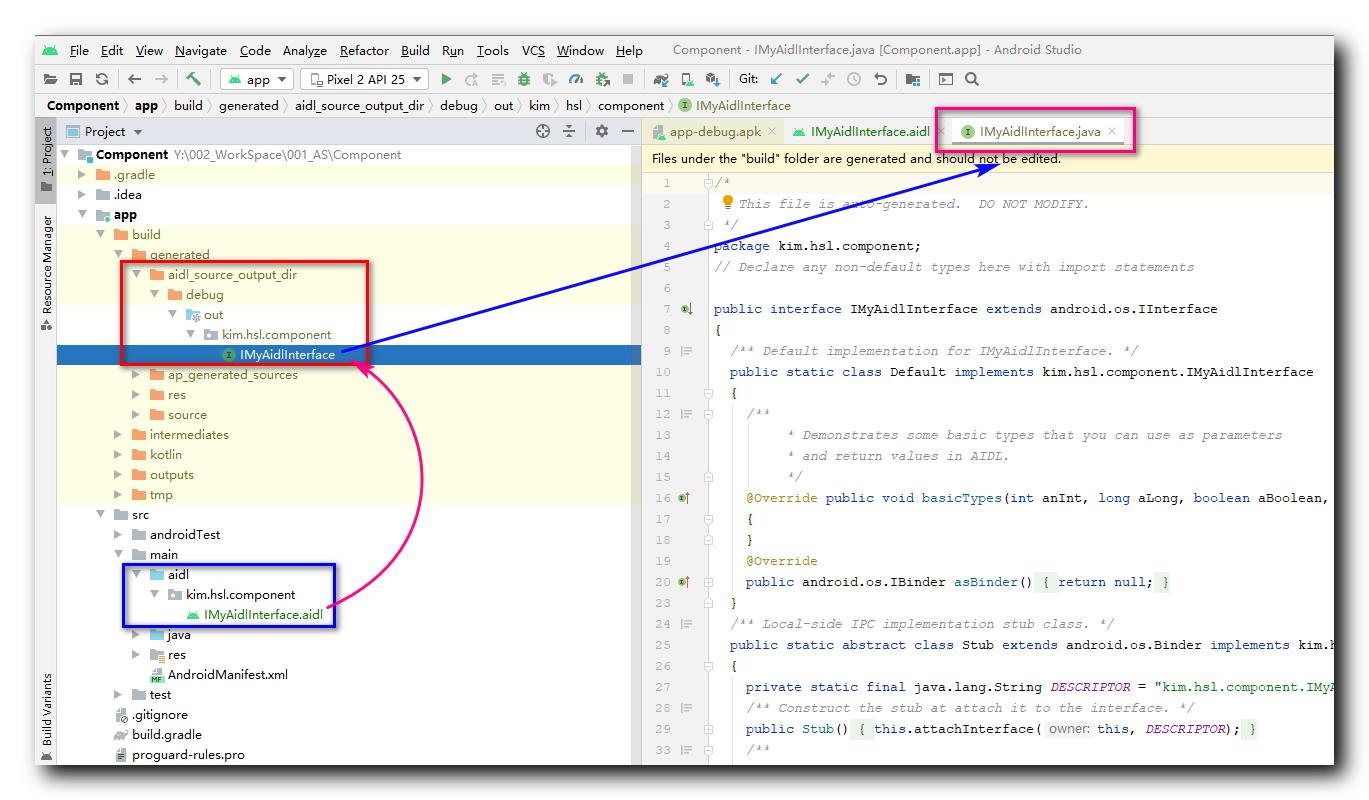Open the profiler gauge icon

pyautogui.click(x=576, y=79)
